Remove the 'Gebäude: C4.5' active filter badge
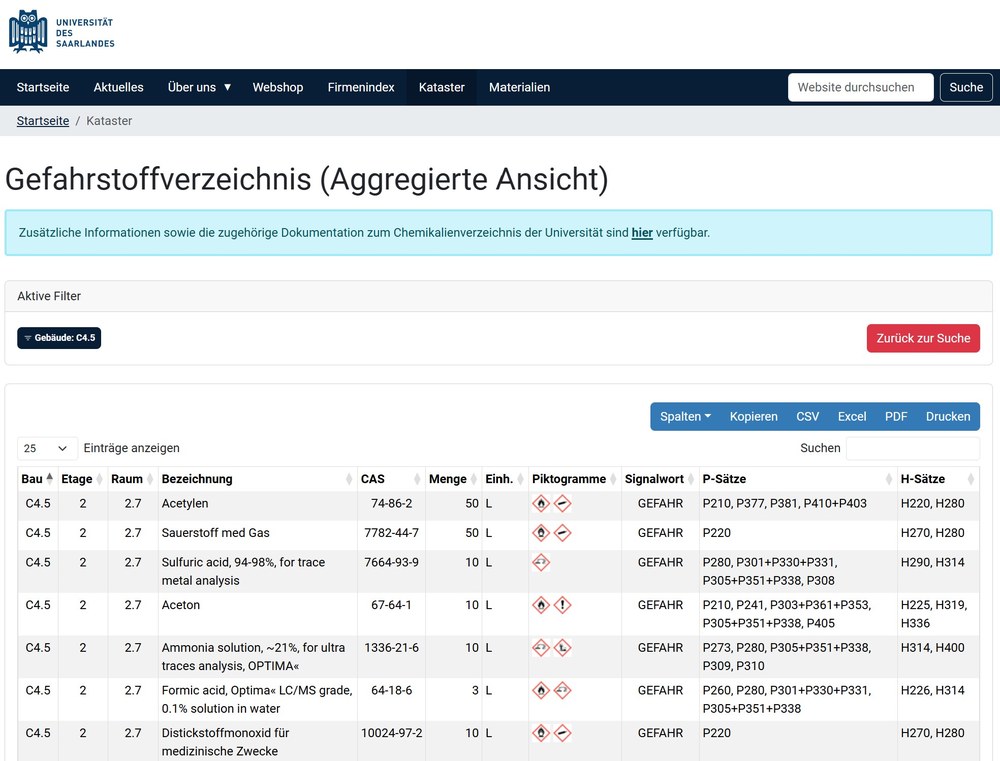This screenshot has width=1000, height=761. [x=59, y=338]
